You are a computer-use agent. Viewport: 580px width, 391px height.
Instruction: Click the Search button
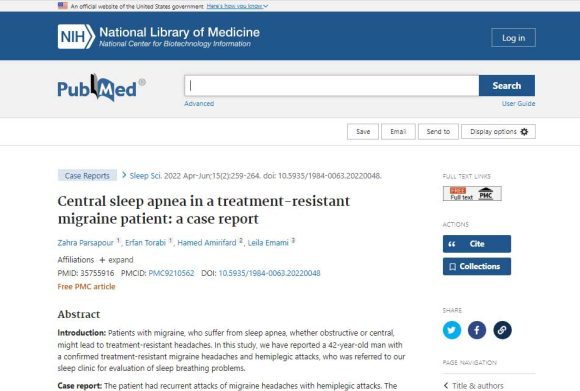pyautogui.click(x=507, y=85)
